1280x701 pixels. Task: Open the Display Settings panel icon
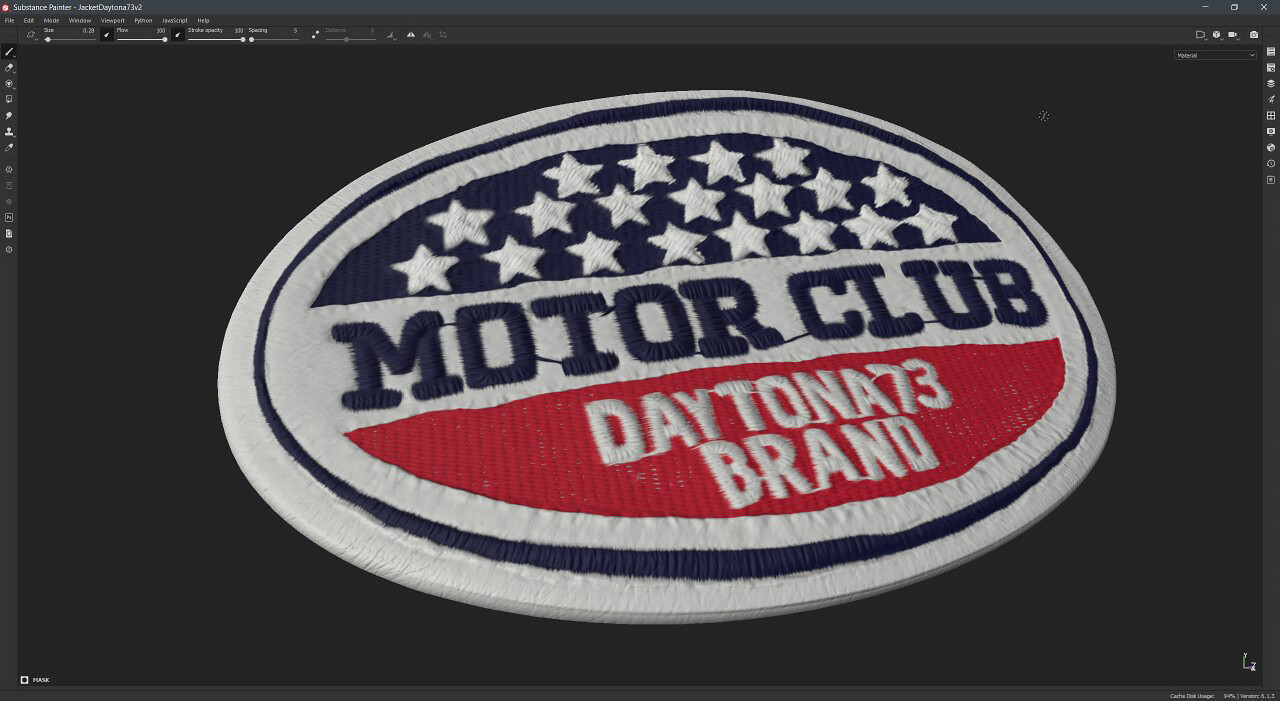click(1271, 131)
